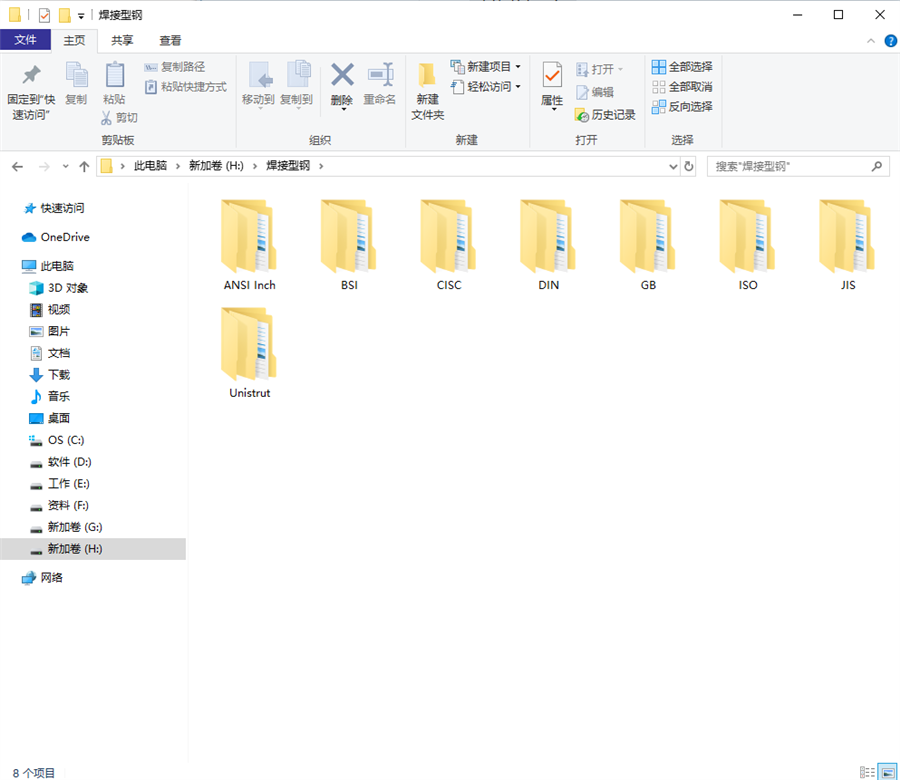Open Documents (文档) in the sidebar
Image resolution: width=900 pixels, height=780 pixels.
(50, 353)
